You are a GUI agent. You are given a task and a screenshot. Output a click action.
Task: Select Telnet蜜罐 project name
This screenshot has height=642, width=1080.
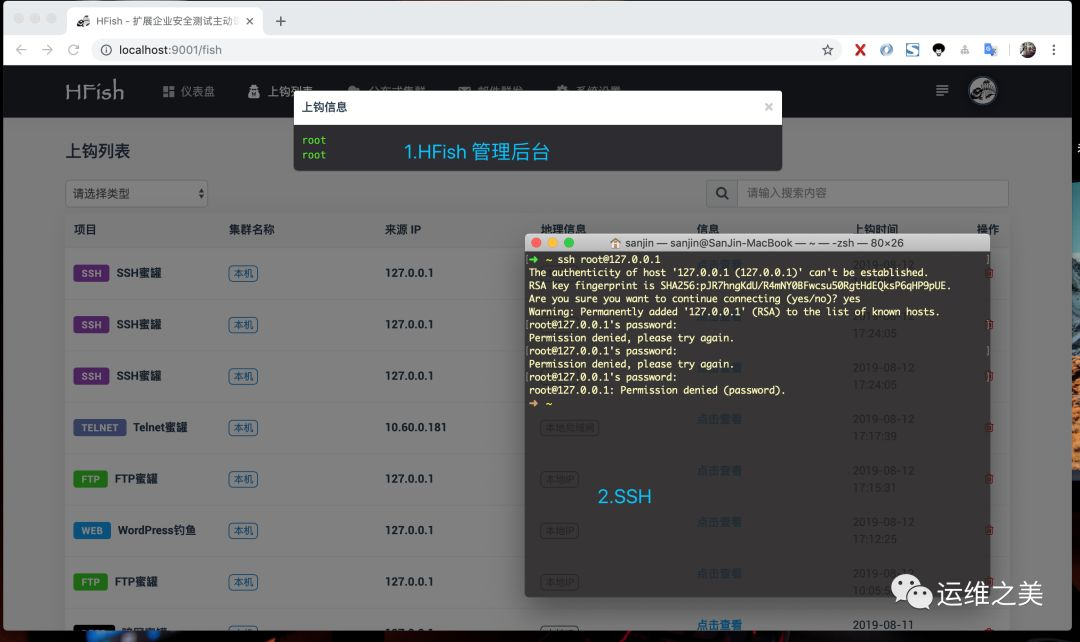(160, 427)
